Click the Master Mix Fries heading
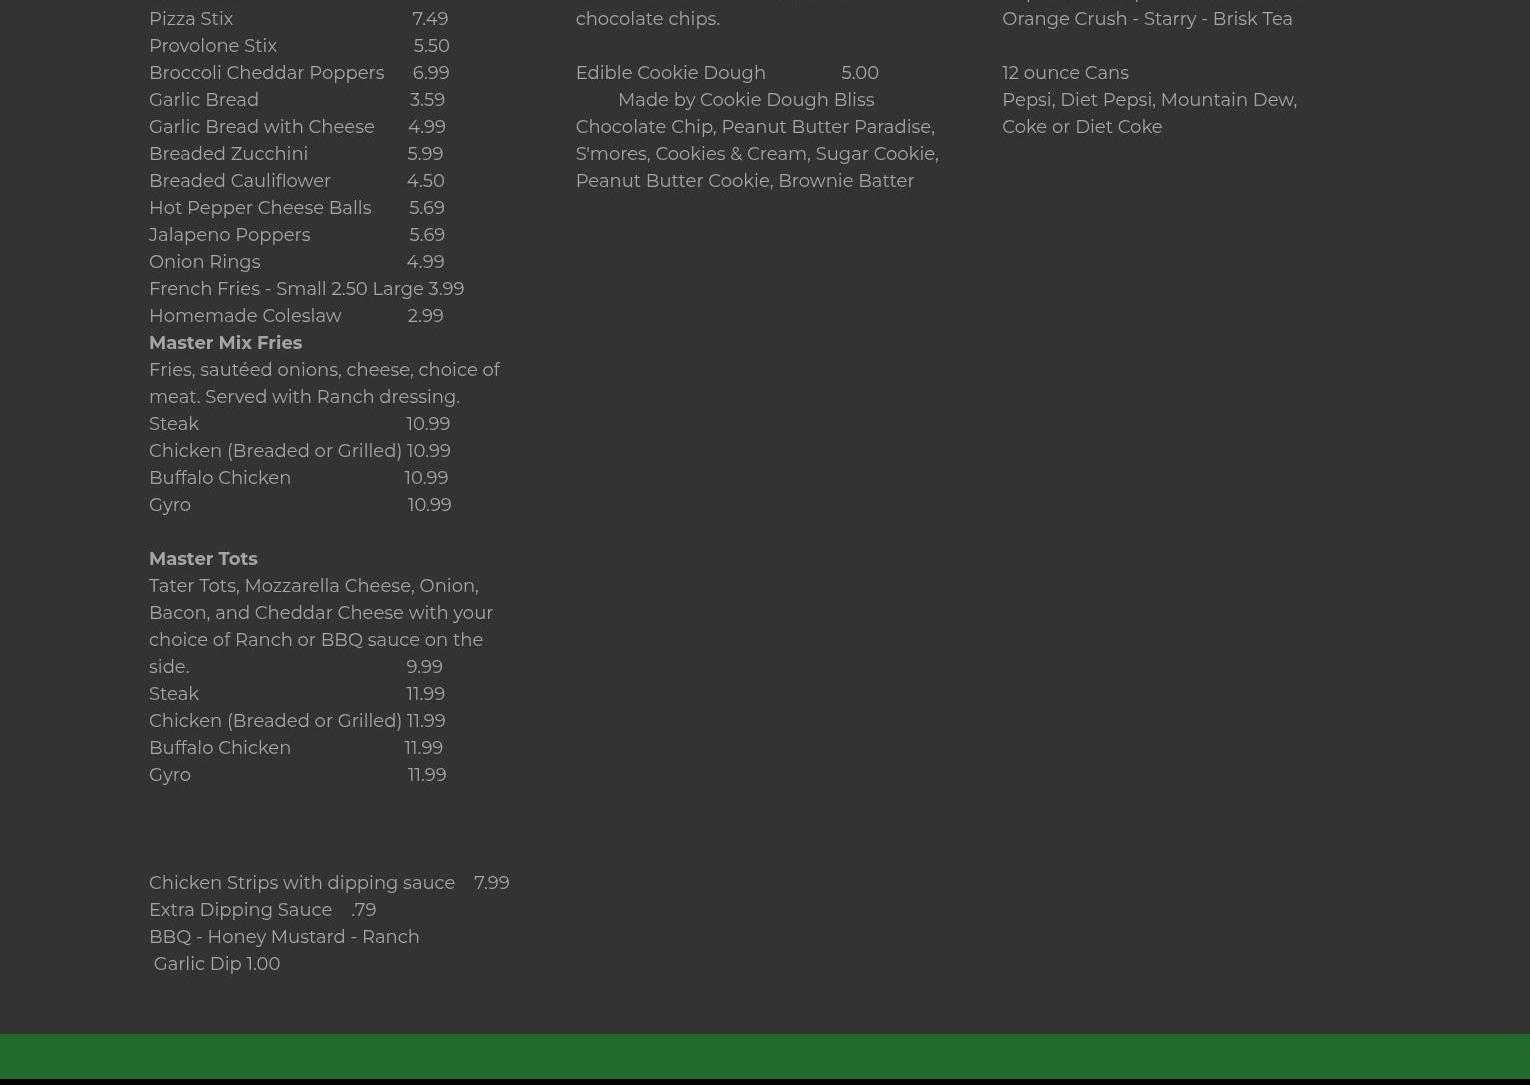Viewport: 1530px width, 1085px height. pos(225,343)
